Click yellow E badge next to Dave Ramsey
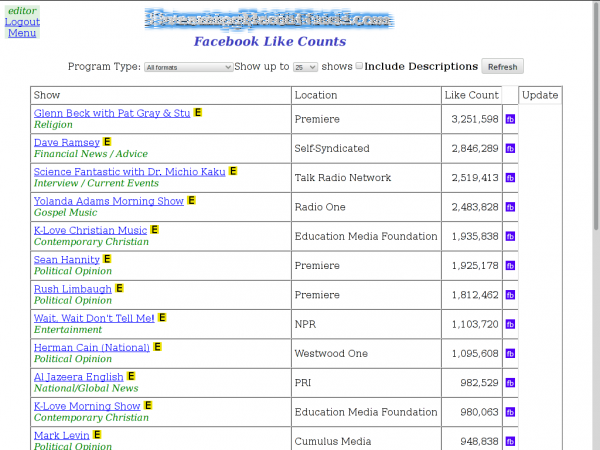The image size is (600, 450). (x=107, y=142)
